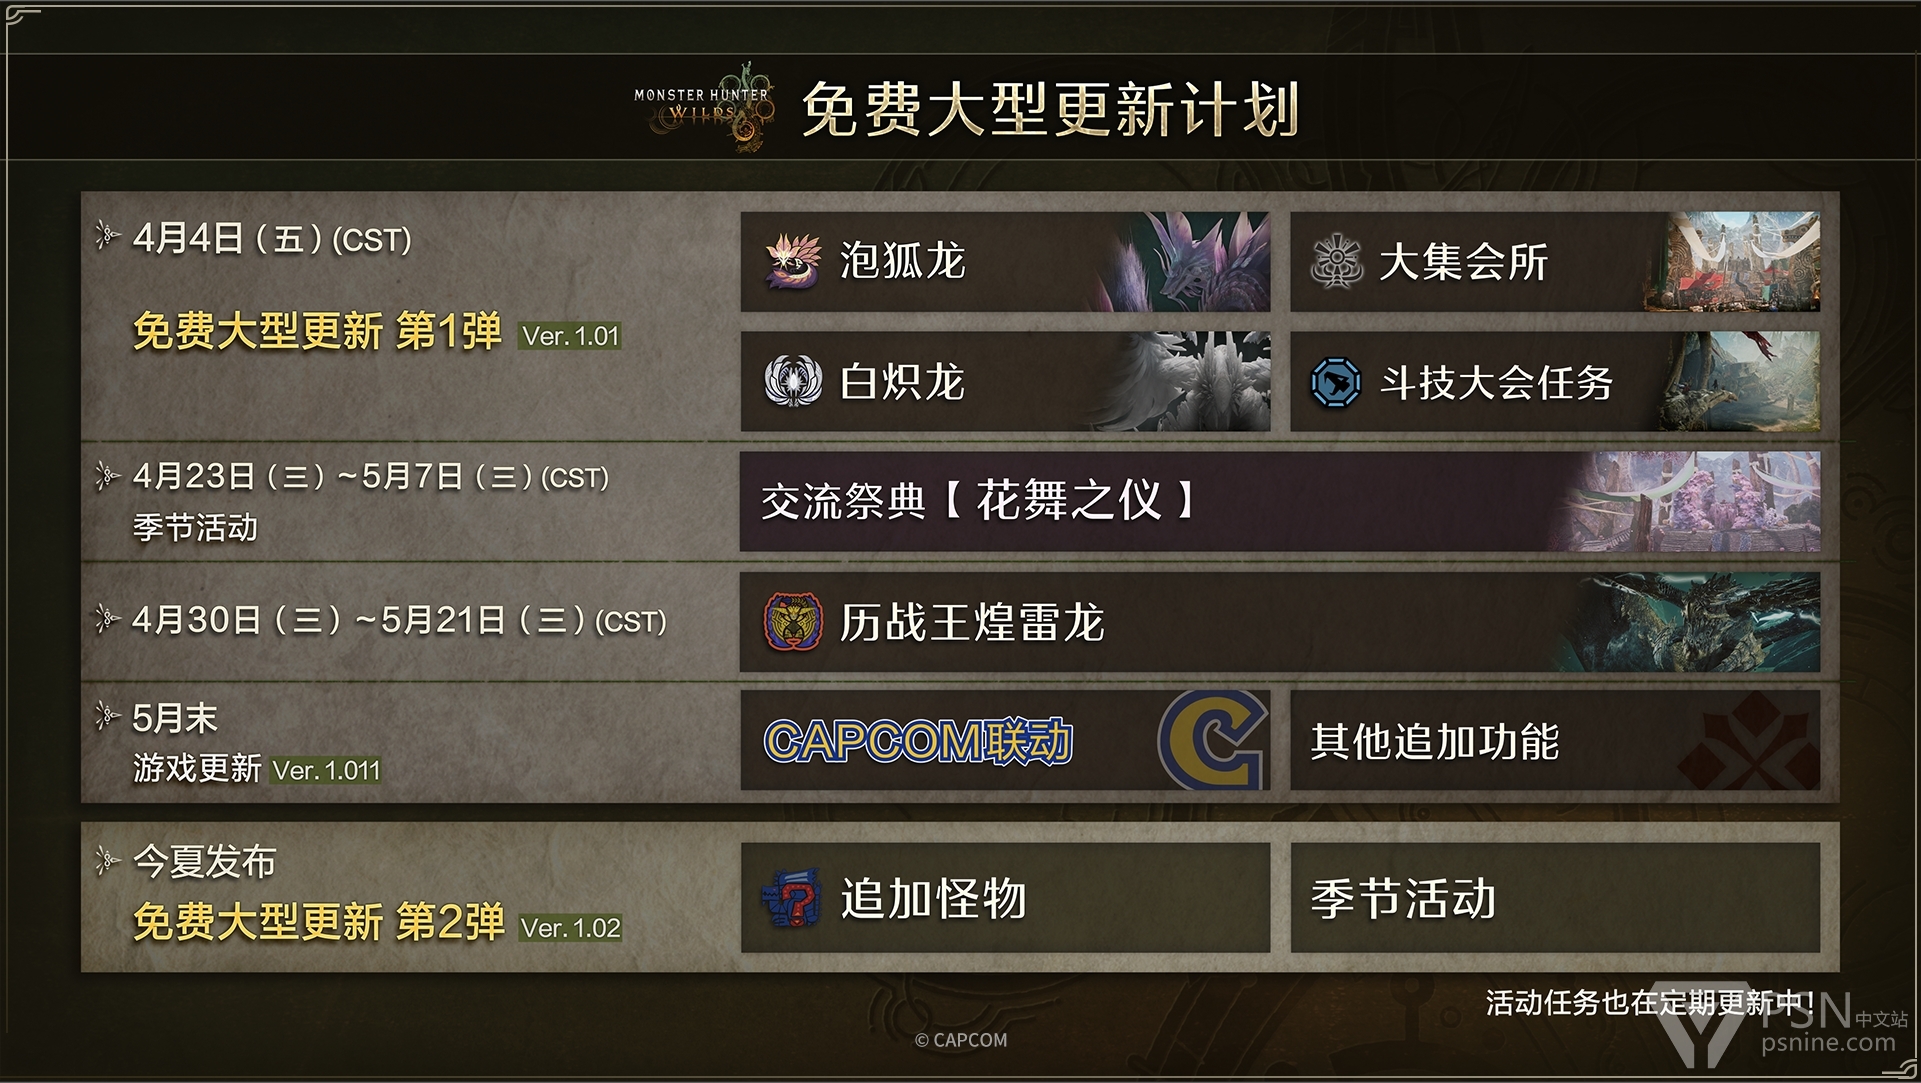
Task: Click the Ver. 1.02 version tag
Action: pyautogui.click(x=570, y=928)
